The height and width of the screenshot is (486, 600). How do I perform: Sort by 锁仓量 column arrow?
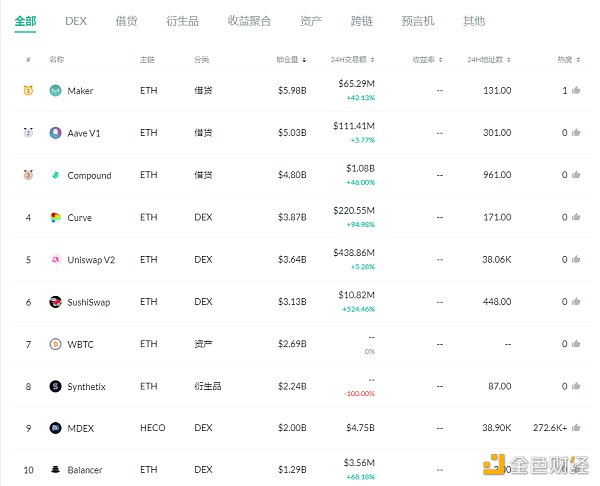(x=304, y=60)
